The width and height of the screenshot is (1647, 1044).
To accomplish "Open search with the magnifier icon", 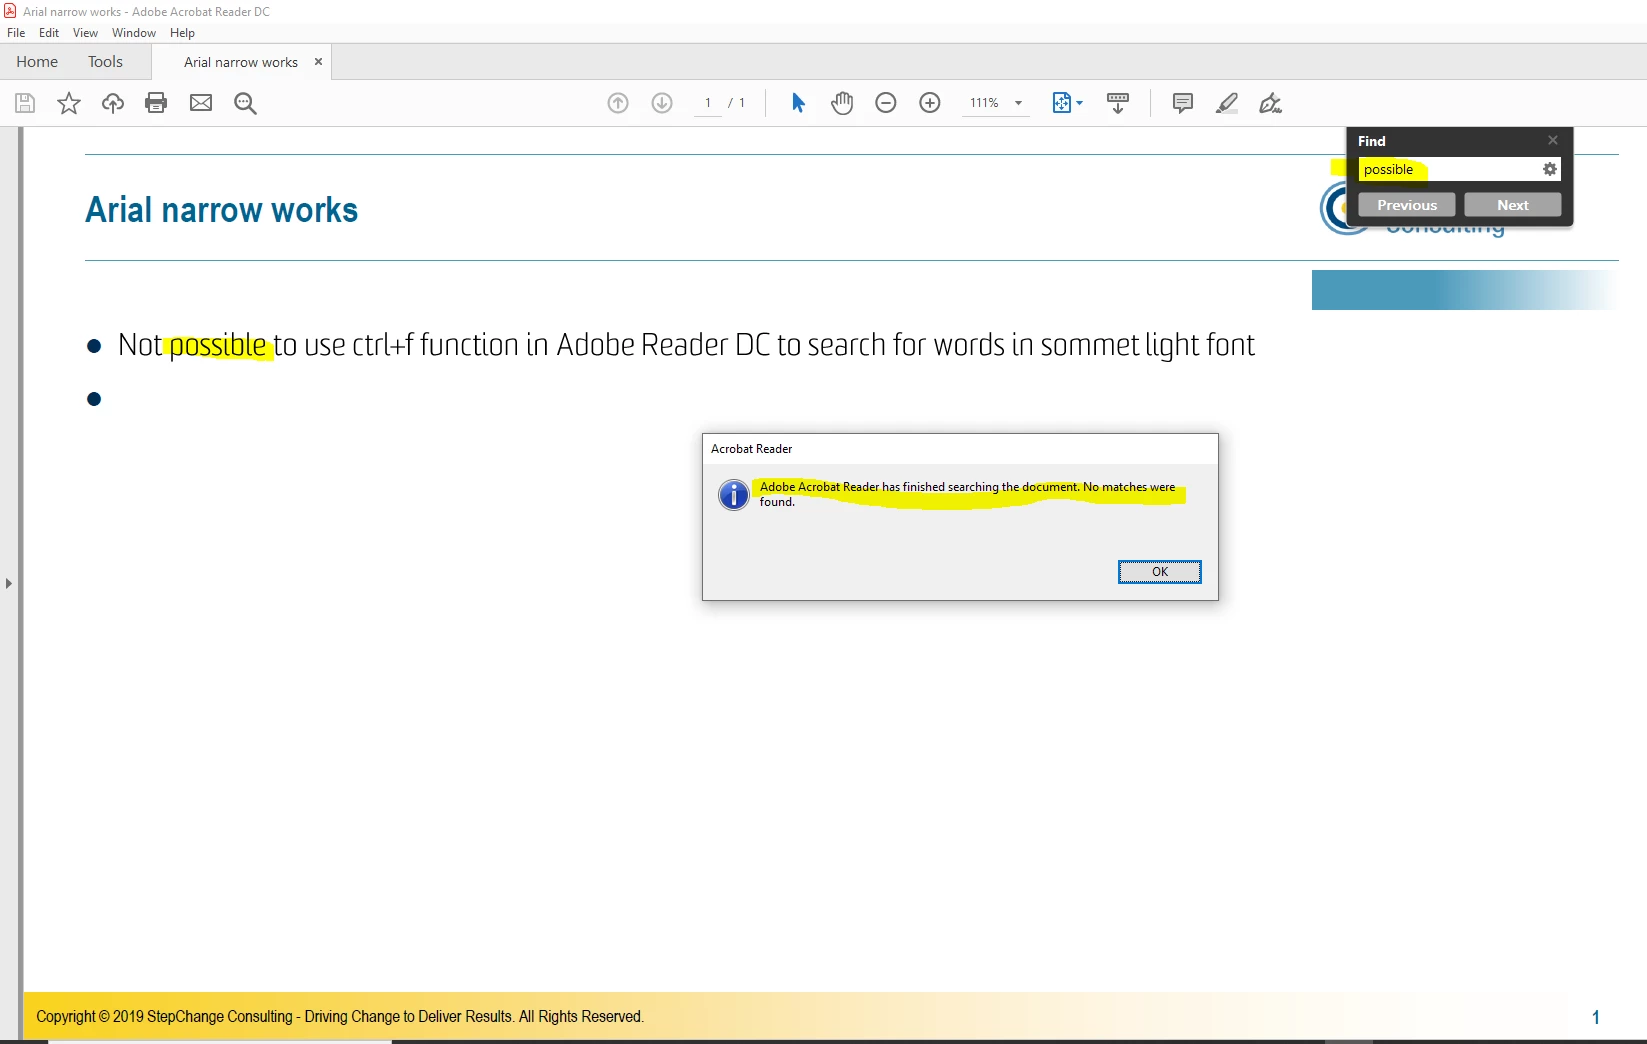I will (245, 103).
